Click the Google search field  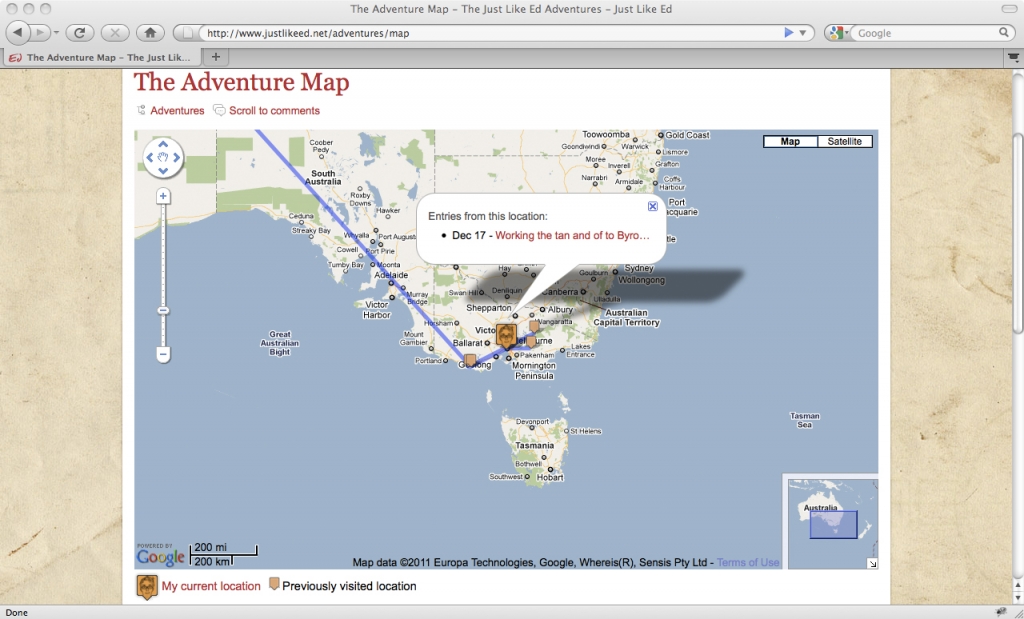pyautogui.click(x=926, y=33)
